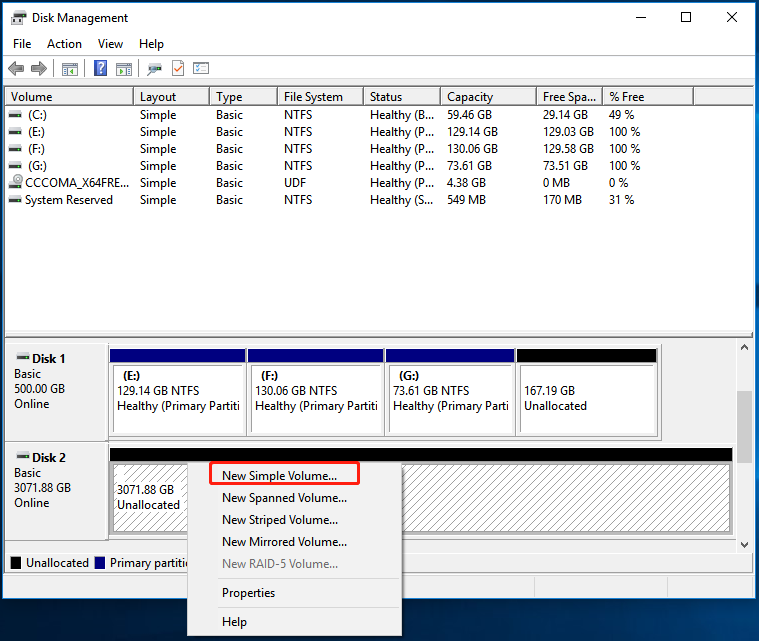Click the Forward arrow toolbar icon
759x641 pixels.
click(39, 69)
